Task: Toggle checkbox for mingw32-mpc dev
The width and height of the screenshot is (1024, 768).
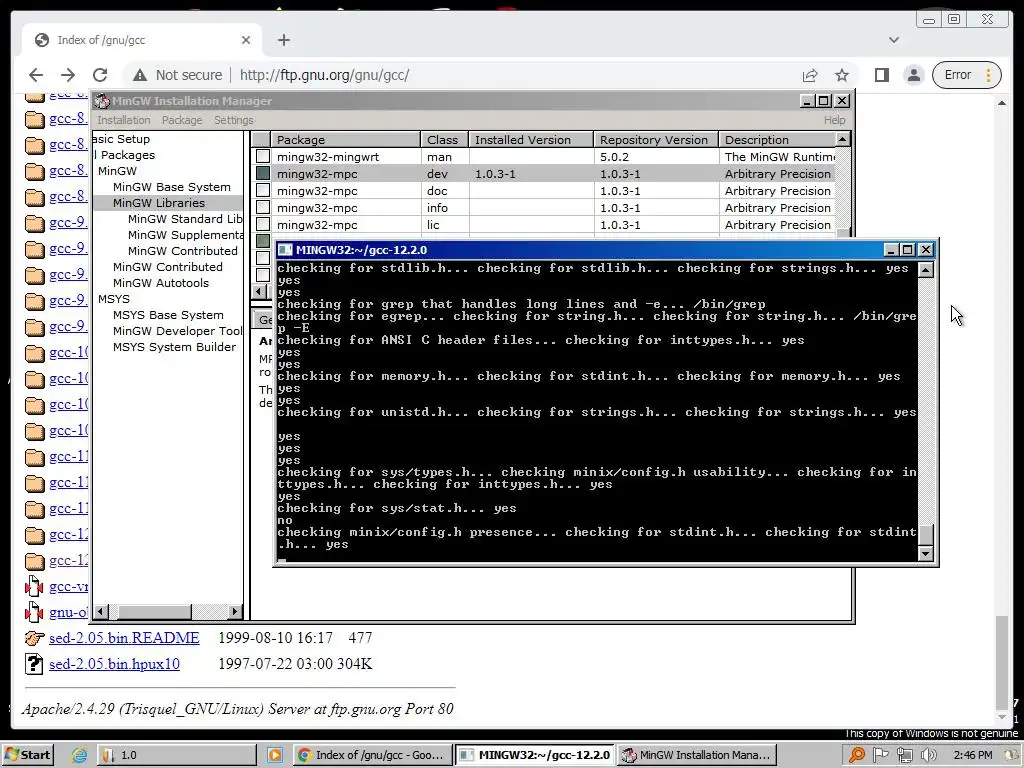Action: 263,174
